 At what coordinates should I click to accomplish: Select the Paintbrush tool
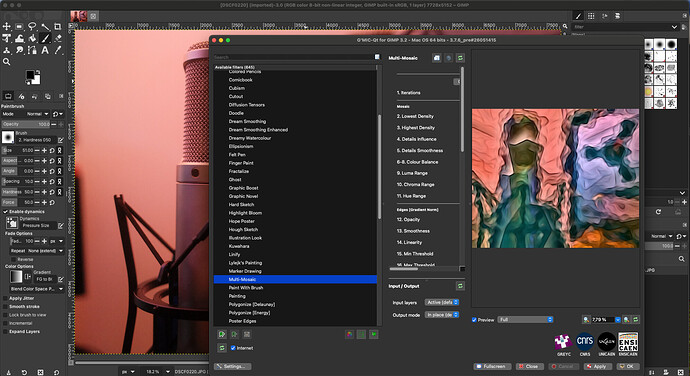click(x=45, y=39)
